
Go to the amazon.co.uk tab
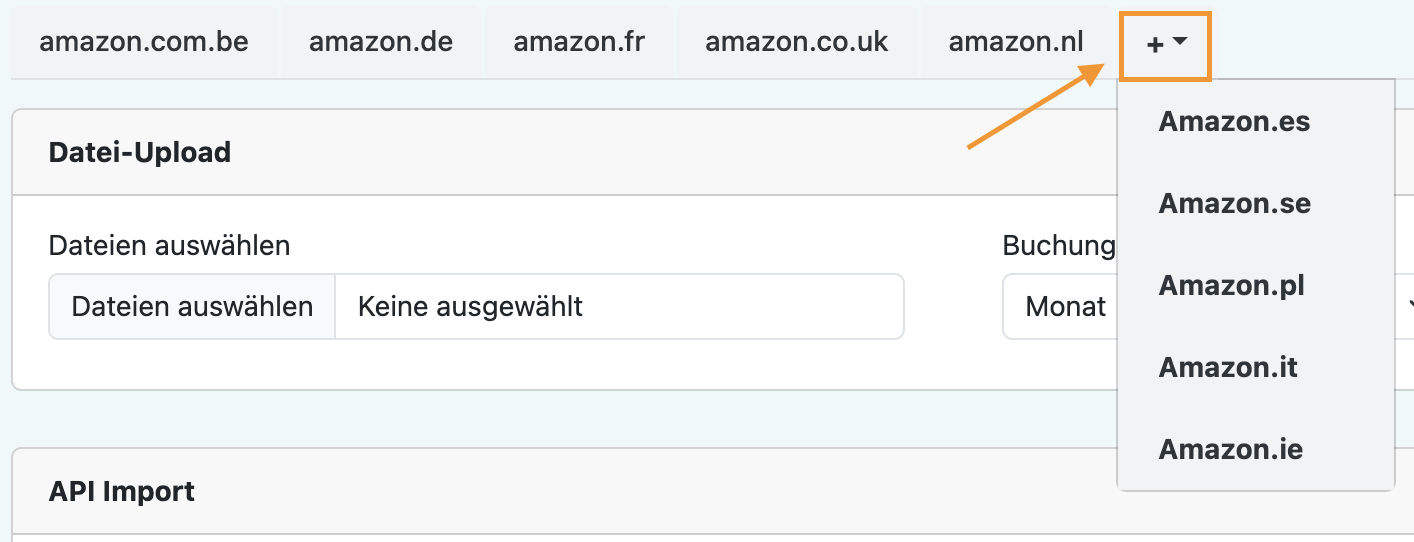tap(797, 42)
